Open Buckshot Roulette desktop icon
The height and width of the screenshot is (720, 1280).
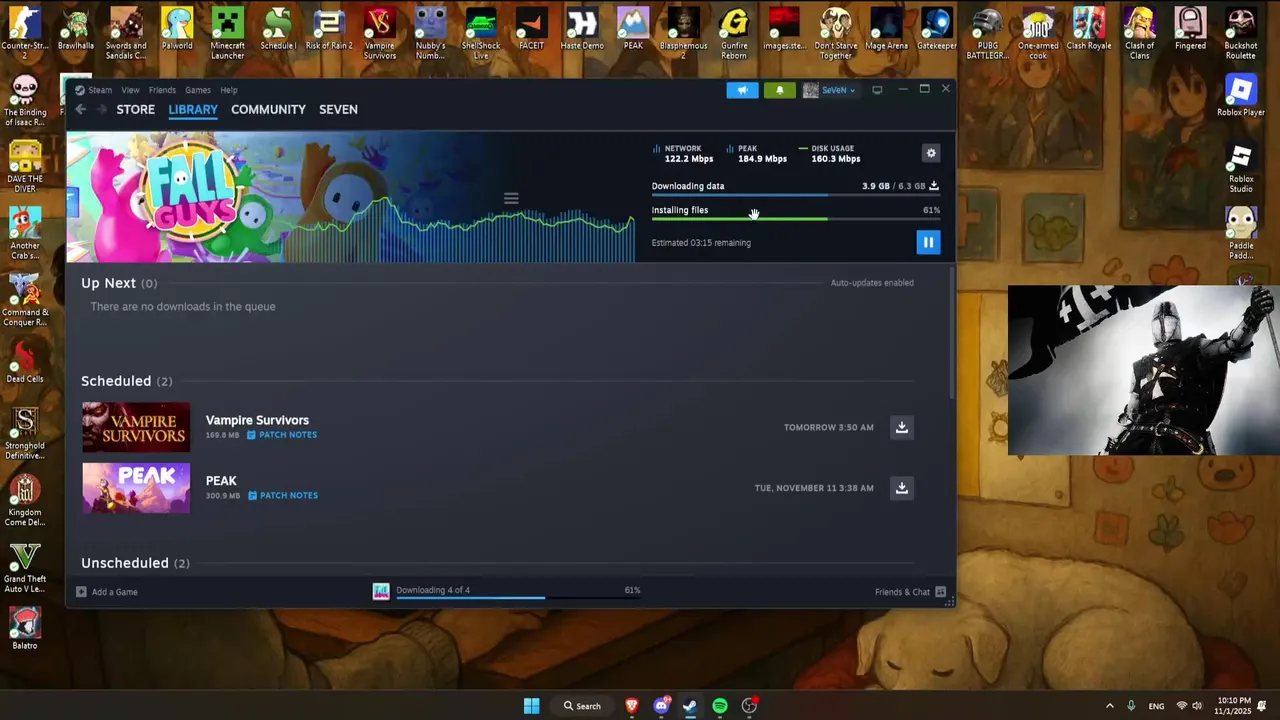click(x=1241, y=32)
